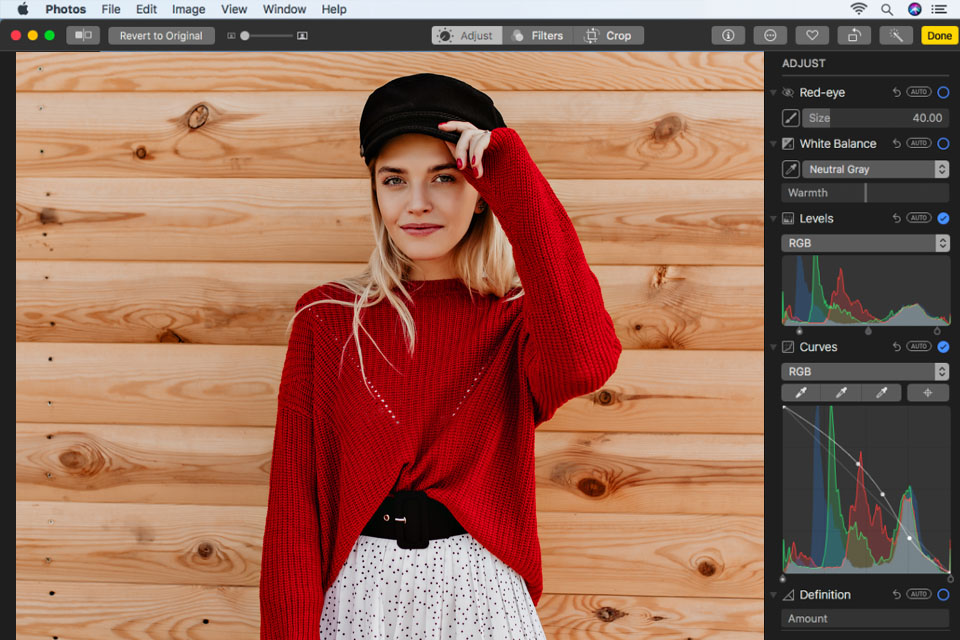Reset Red-eye with its undo arrow

pos(896,92)
